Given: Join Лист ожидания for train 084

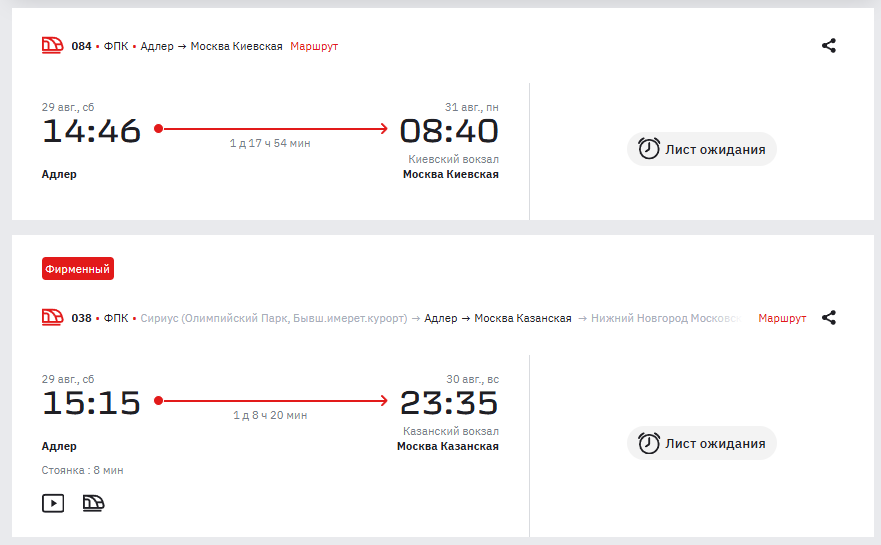Looking at the screenshot, I should [x=702, y=149].
